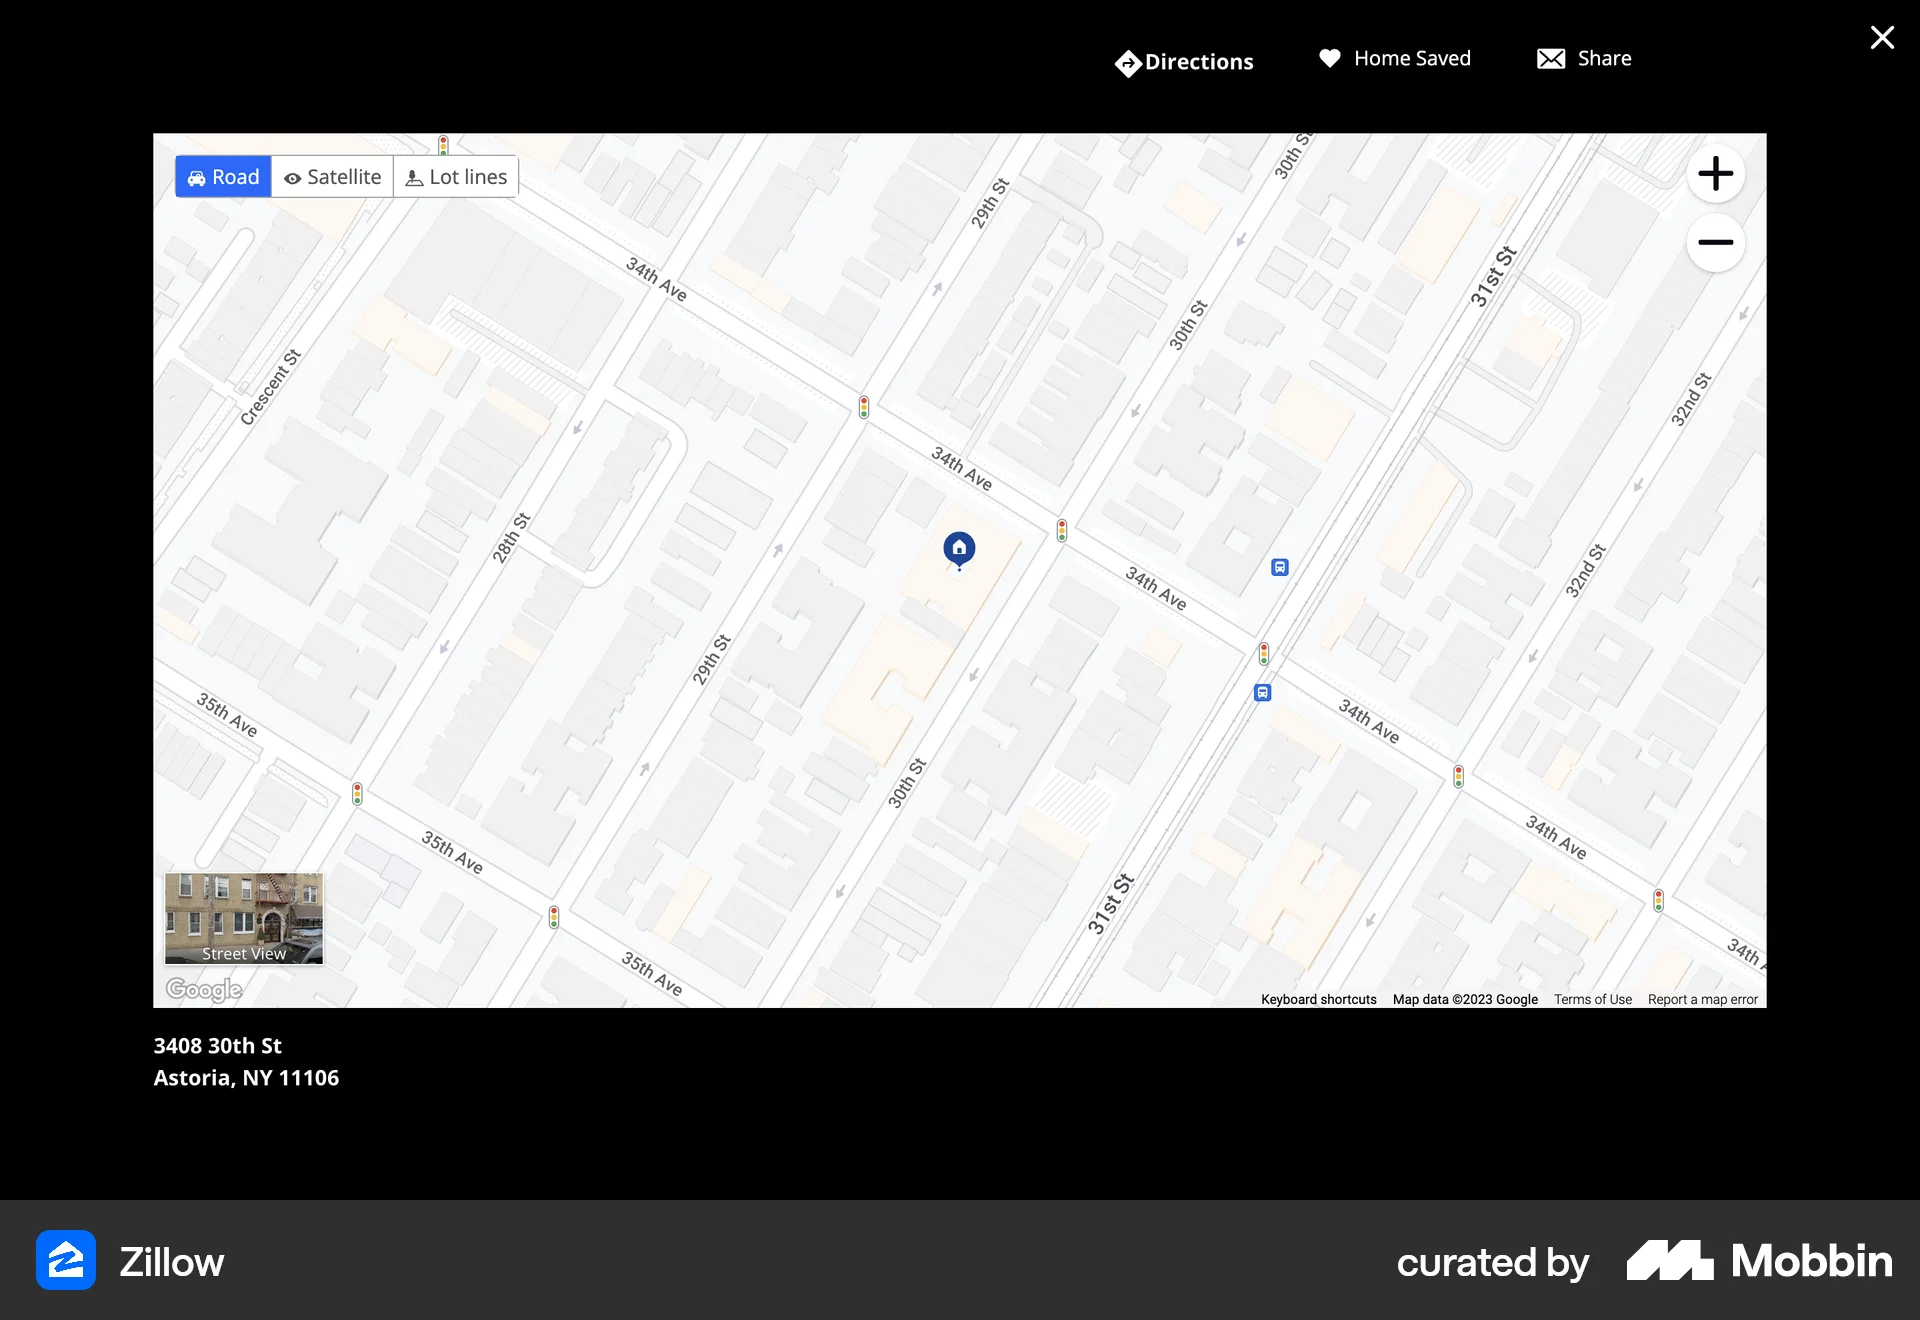Open Keyboard shortcuts for the map
Screen dimensions: 1920x1320
(x=1318, y=999)
